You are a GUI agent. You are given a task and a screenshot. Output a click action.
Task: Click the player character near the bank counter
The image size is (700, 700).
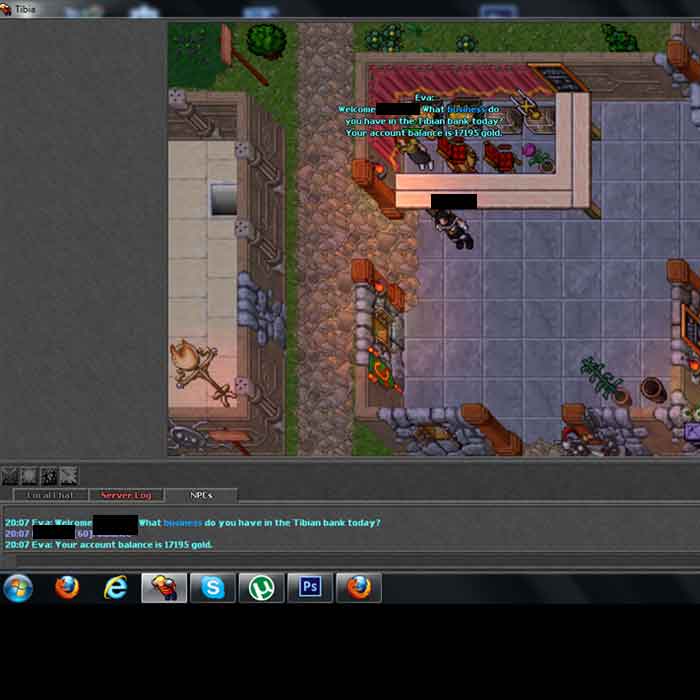[x=455, y=230]
